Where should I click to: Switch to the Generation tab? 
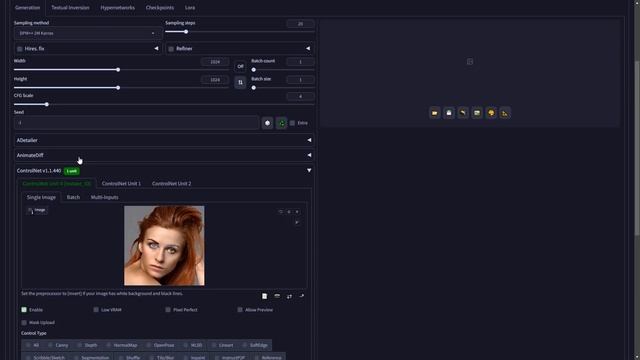(x=27, y=7)
